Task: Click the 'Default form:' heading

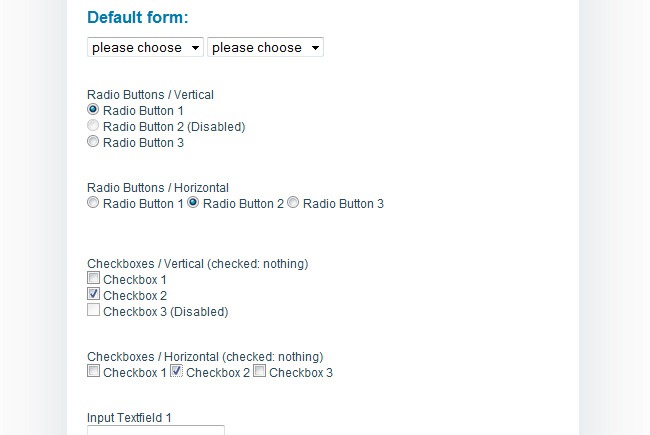Action: point(137,17)
